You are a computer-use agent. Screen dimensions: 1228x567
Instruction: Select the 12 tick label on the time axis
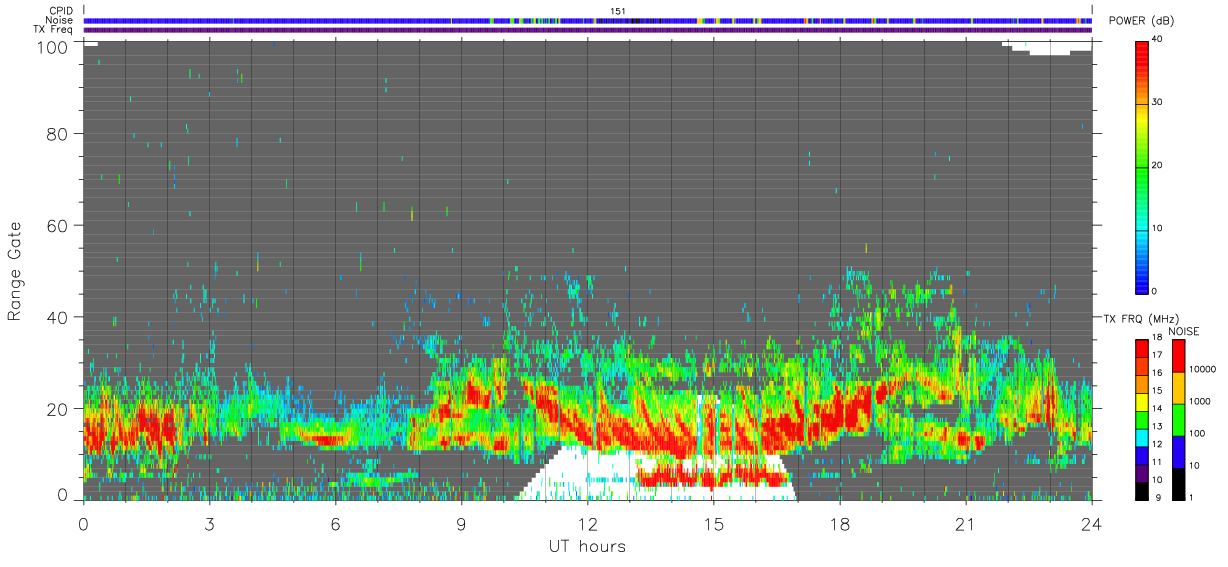click(588, 524)
